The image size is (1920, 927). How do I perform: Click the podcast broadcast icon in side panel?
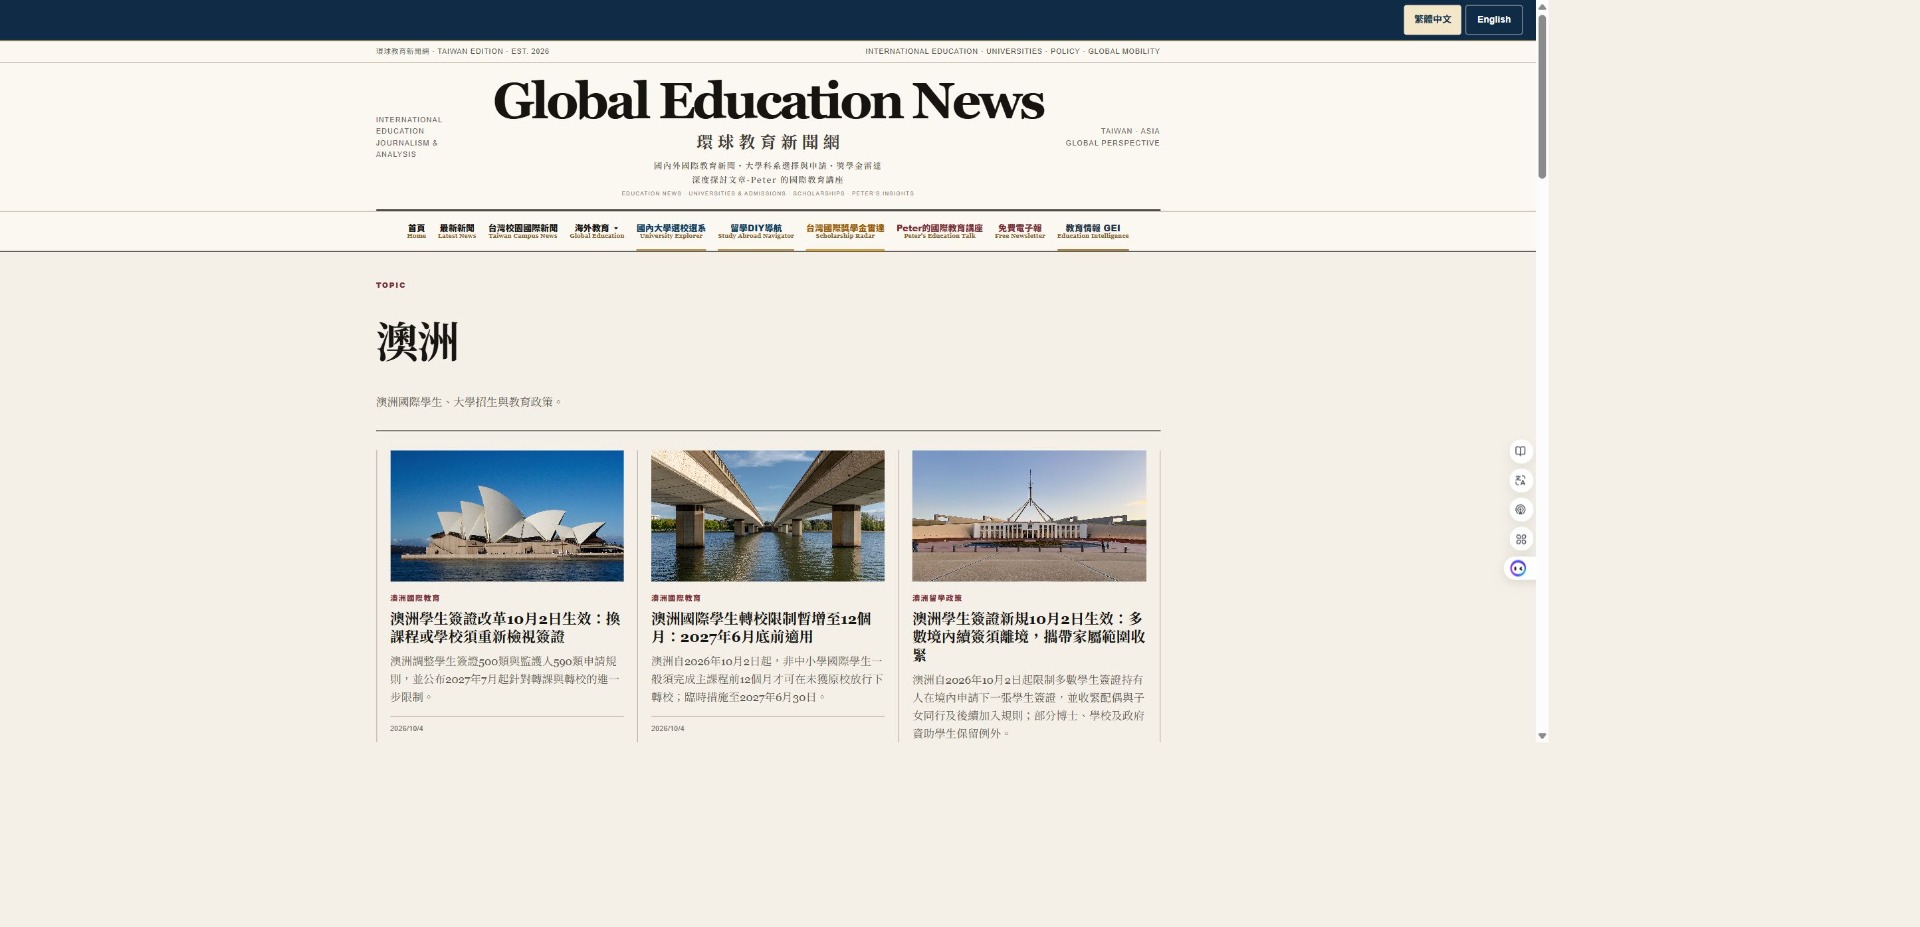click(1520, 510)
